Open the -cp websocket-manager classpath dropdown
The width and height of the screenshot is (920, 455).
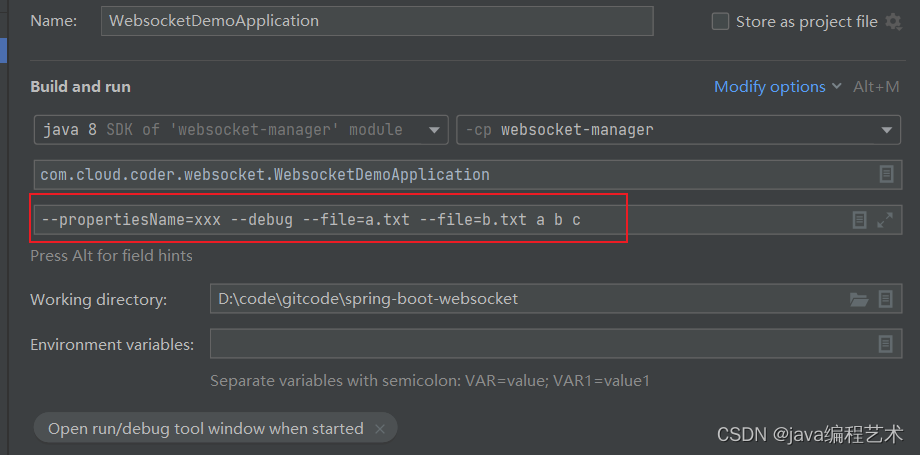coord(678,130)
